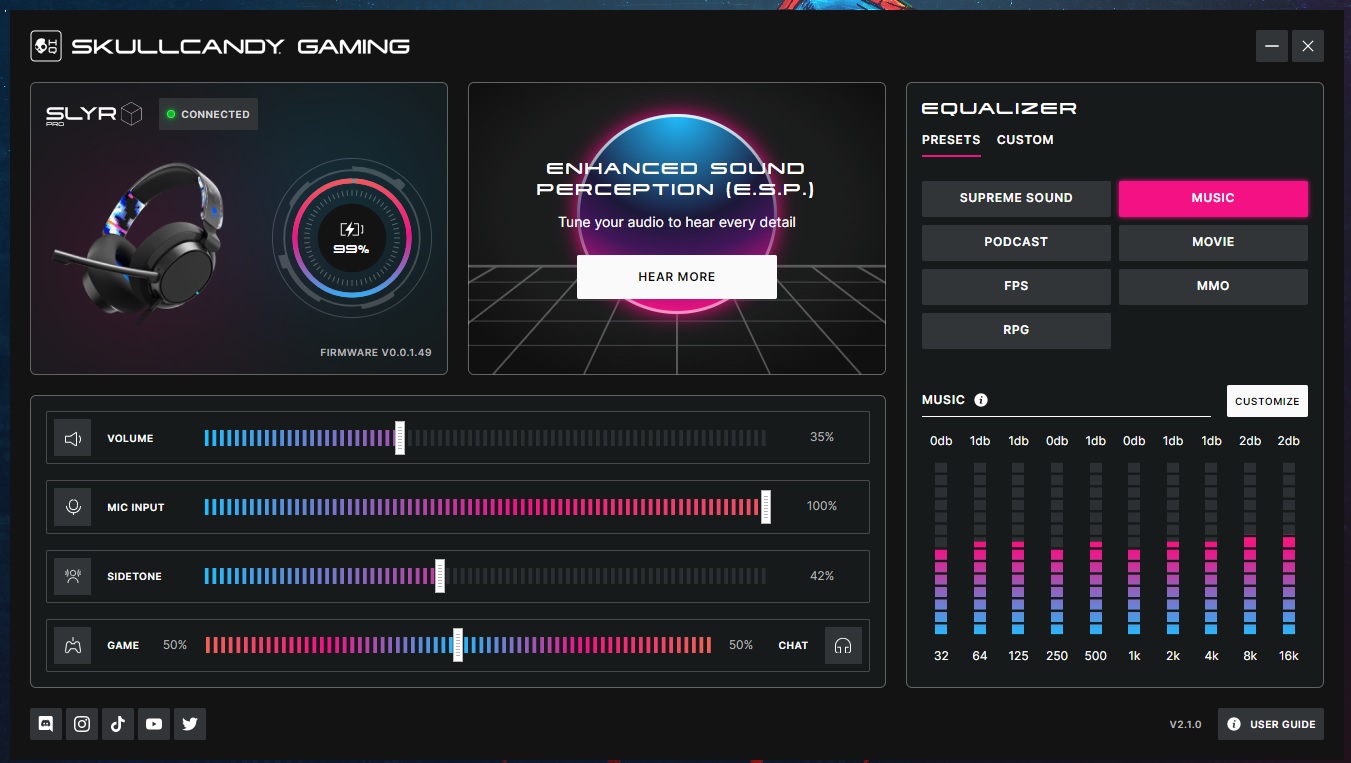Viewport: 1351px width, 763px height.
Task: Click the game controller icon
Action: (x=73, y=645)
